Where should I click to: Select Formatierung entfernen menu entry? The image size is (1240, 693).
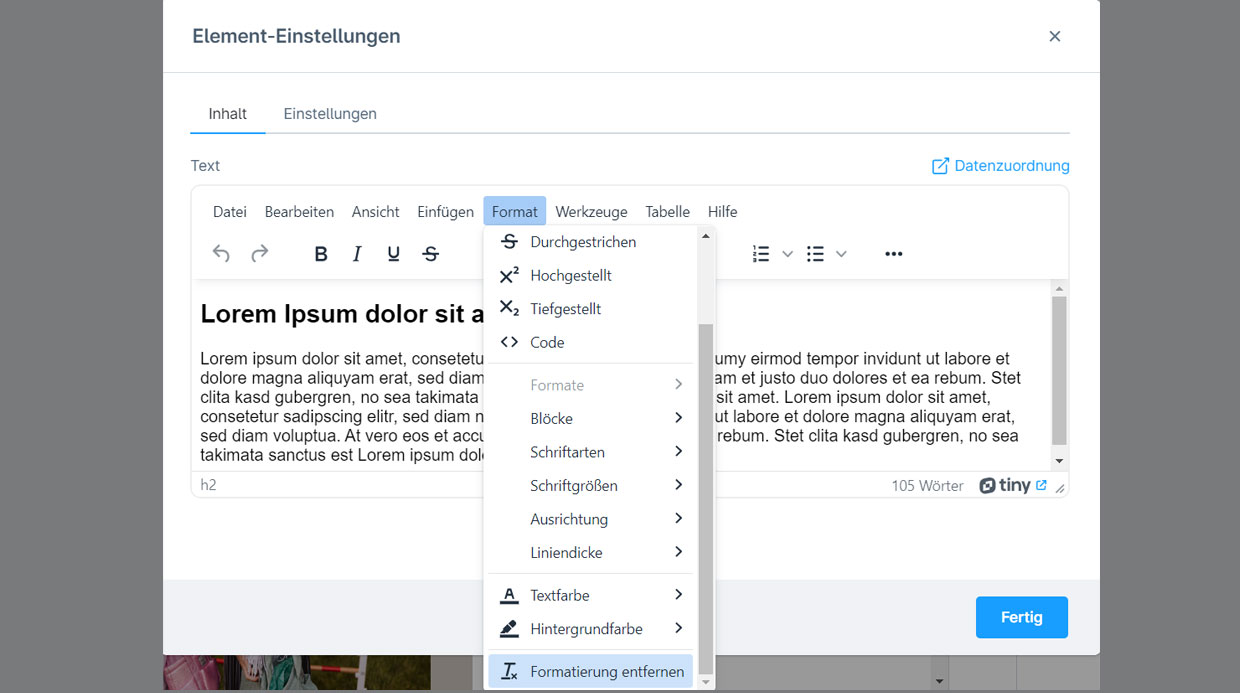tap(590, 672)
